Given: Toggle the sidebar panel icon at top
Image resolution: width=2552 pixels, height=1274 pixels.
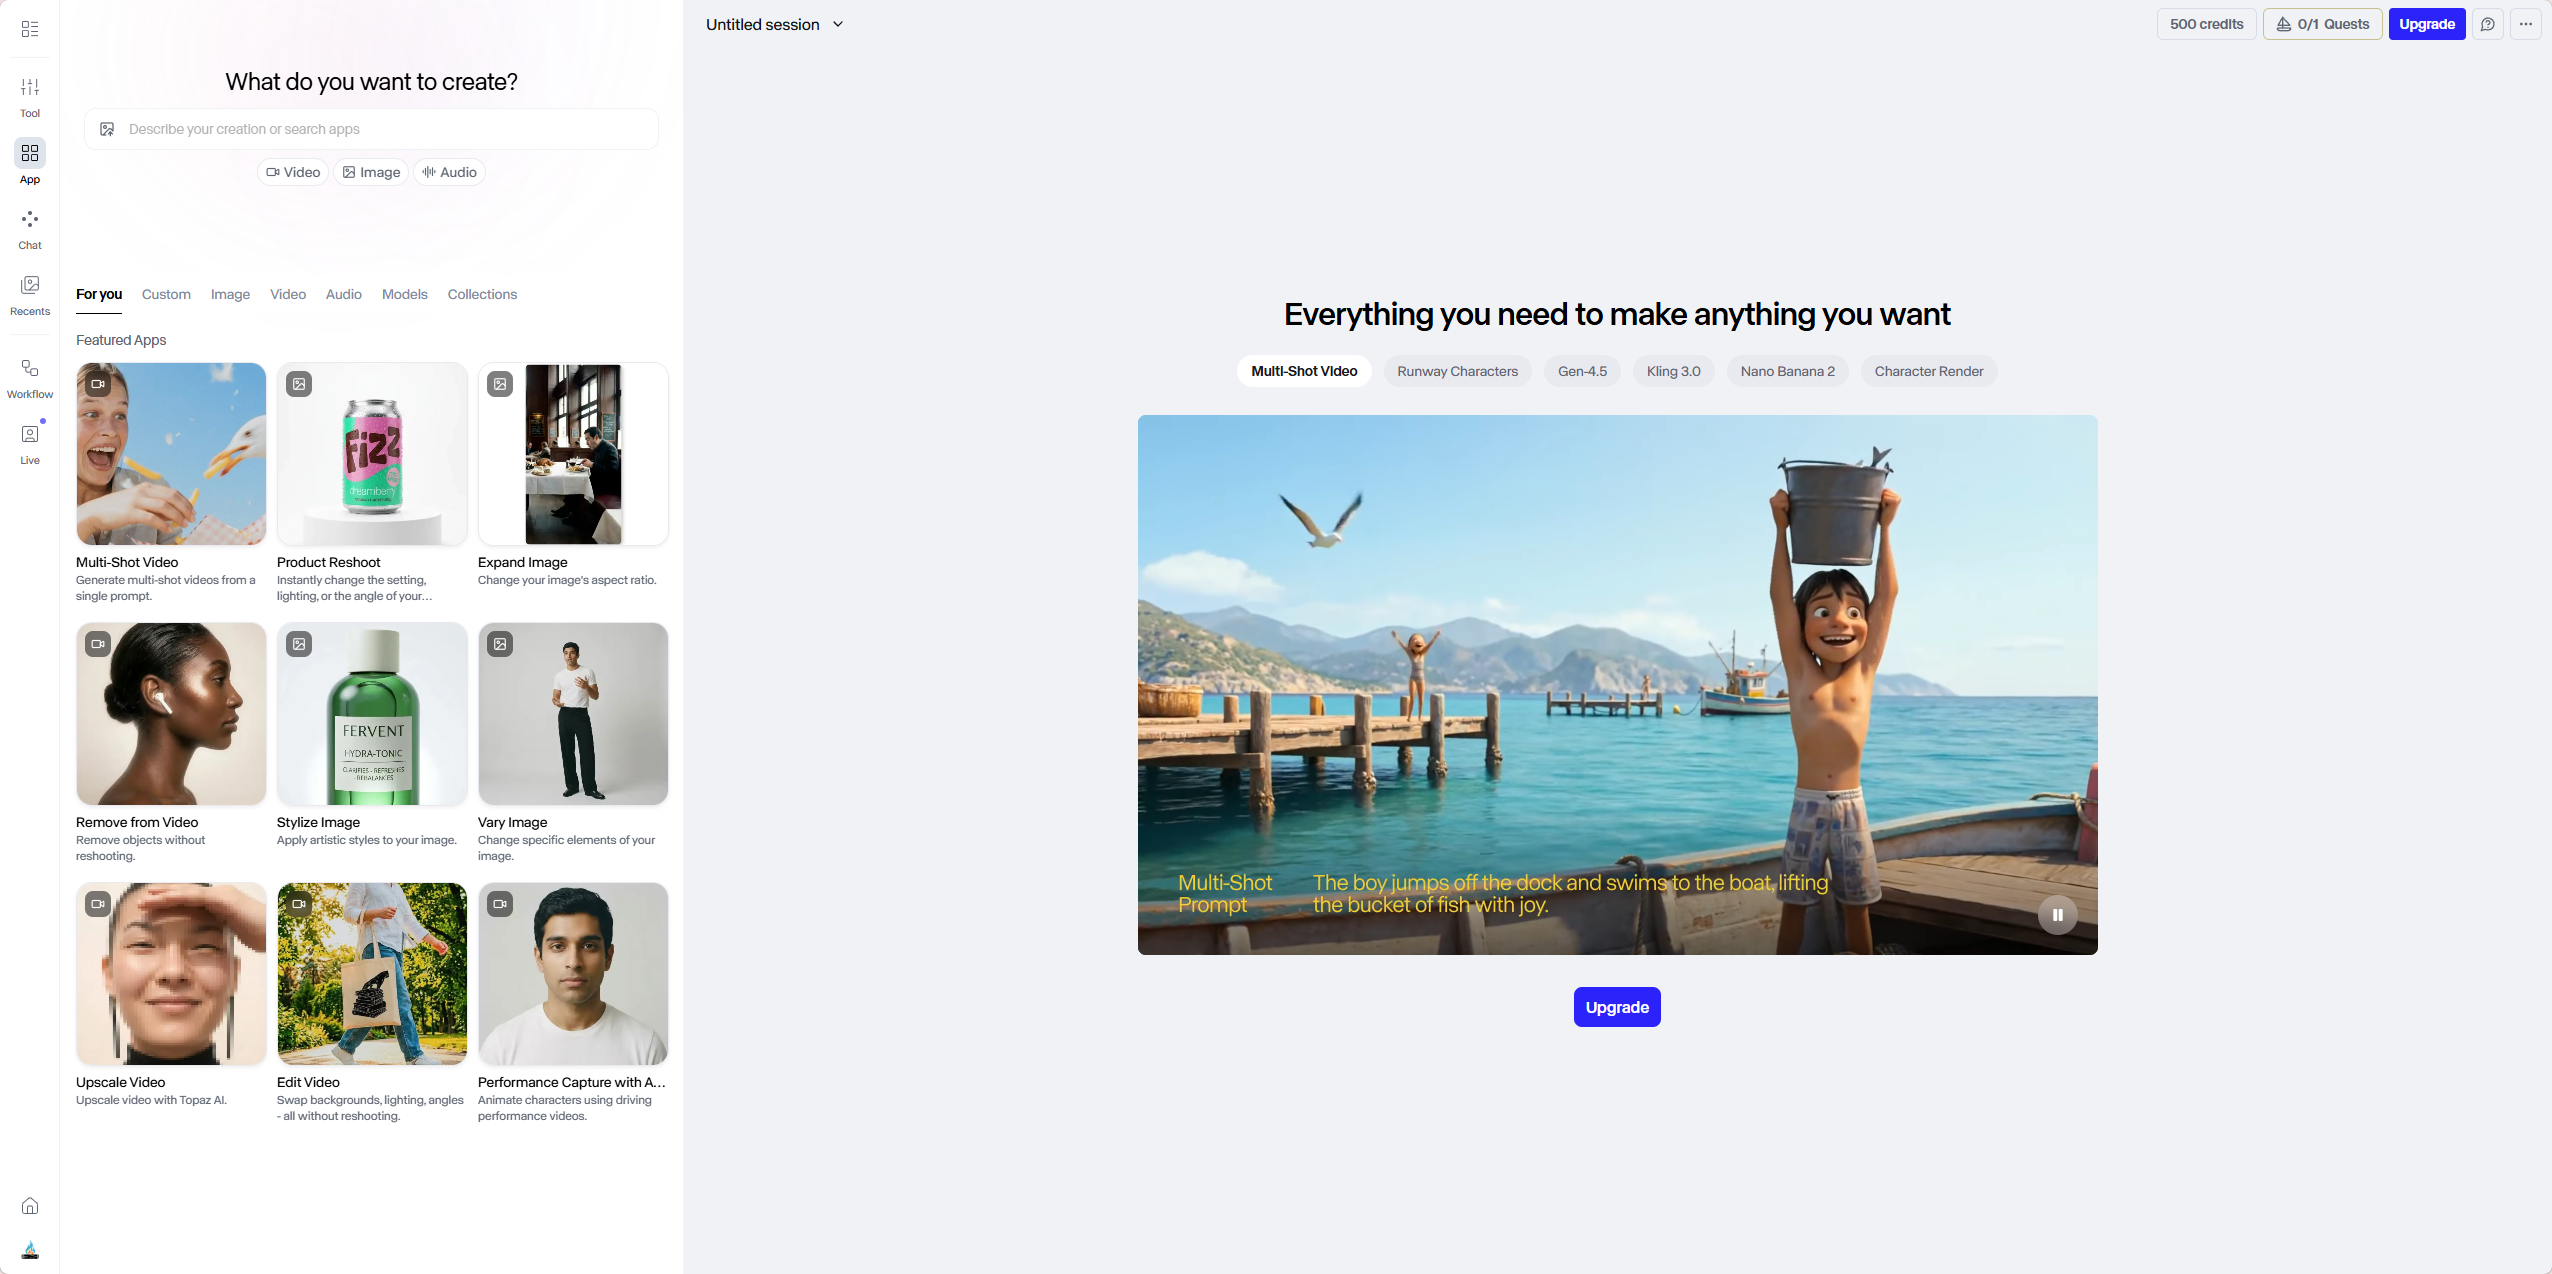Looking at the screenshot, I should click(x=30, y=29).
